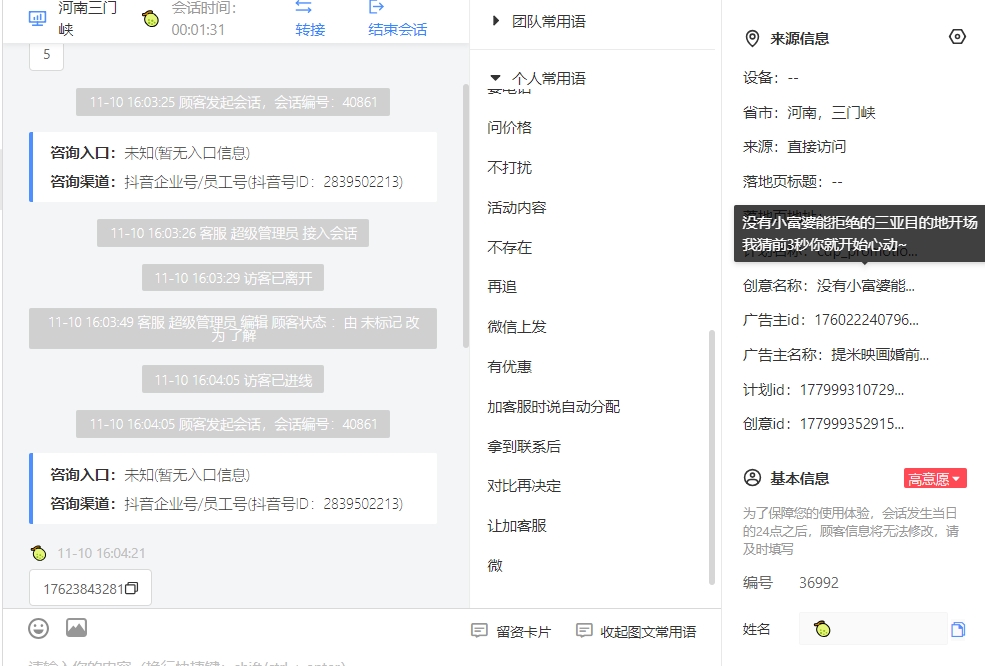Click the quick phrases list scrollbar
985x666 pixels.
(712, 457)
